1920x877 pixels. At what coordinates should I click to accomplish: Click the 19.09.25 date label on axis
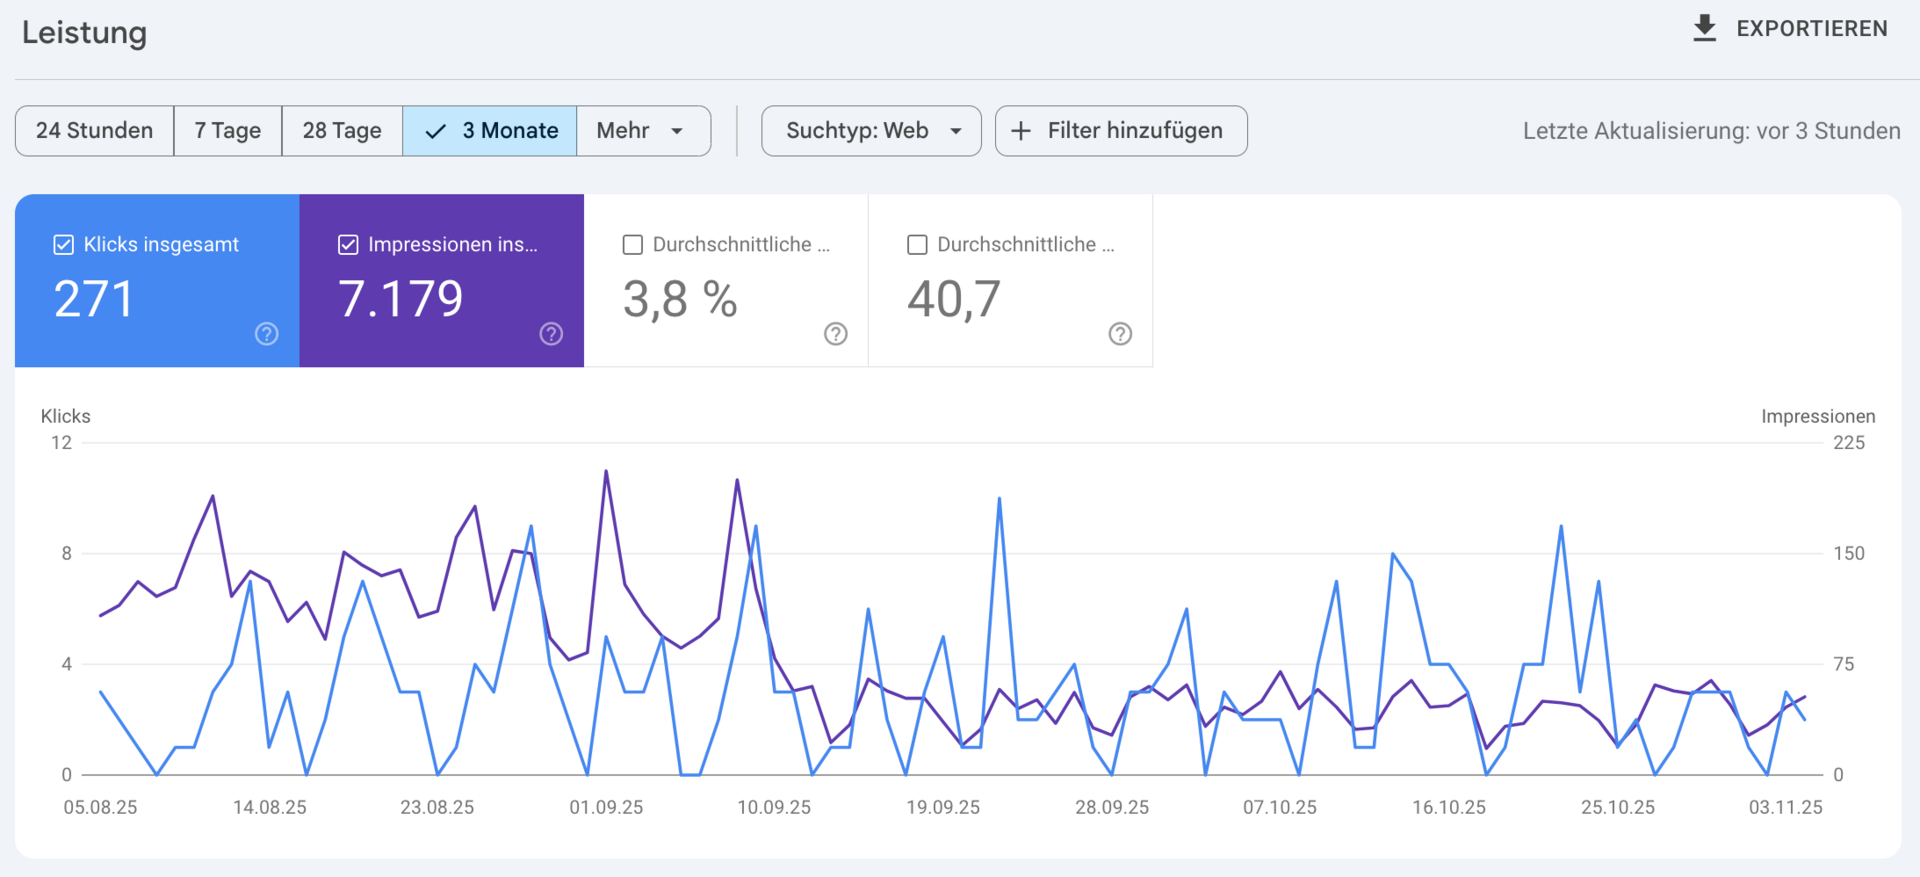(942, 807)
